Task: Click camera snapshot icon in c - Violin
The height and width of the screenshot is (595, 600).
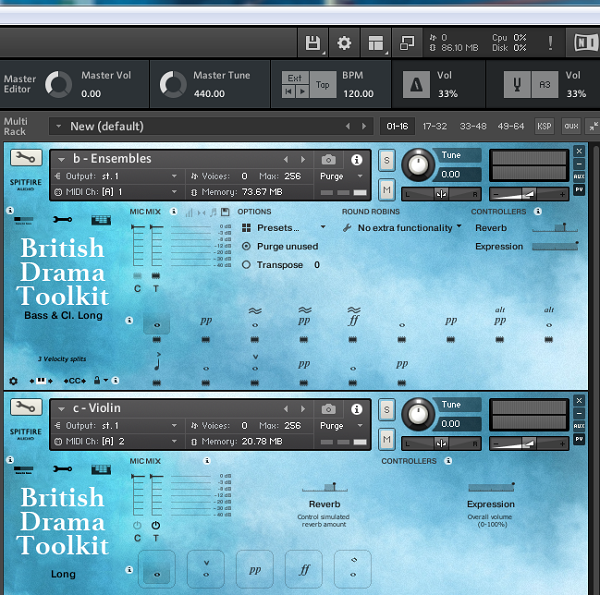Action: tap(328, 409)
